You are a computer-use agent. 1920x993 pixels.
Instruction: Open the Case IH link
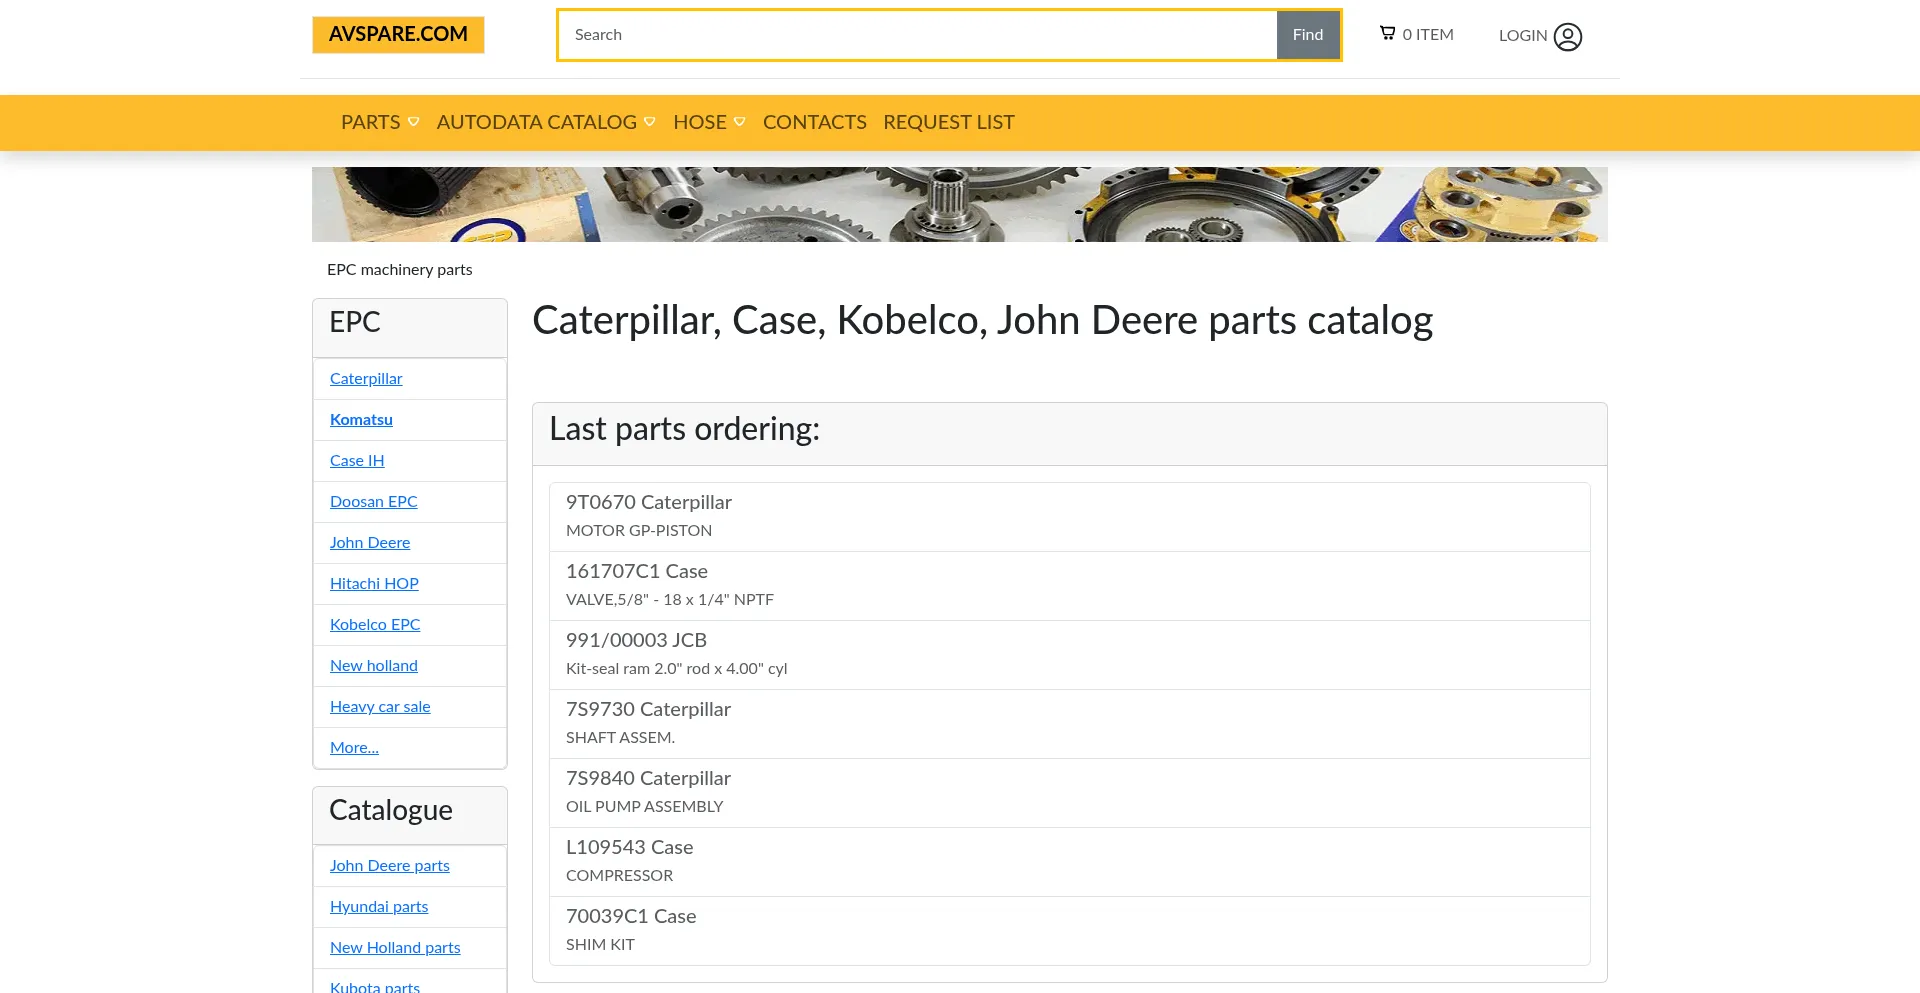357,461
